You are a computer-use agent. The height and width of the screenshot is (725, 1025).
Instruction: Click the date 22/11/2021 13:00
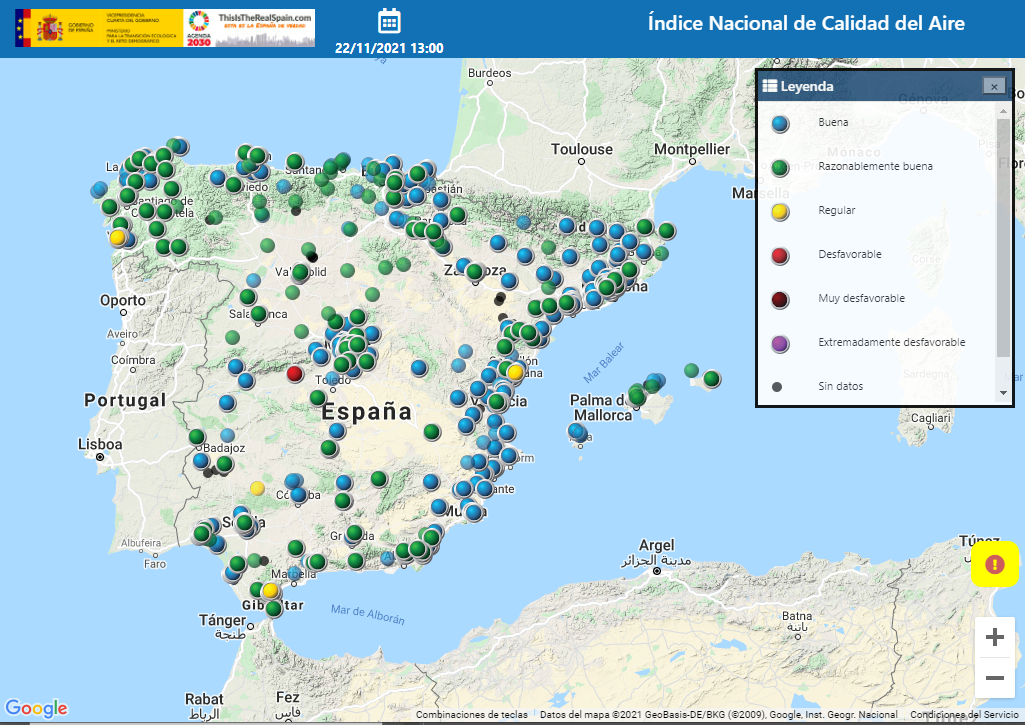[389, 48]
